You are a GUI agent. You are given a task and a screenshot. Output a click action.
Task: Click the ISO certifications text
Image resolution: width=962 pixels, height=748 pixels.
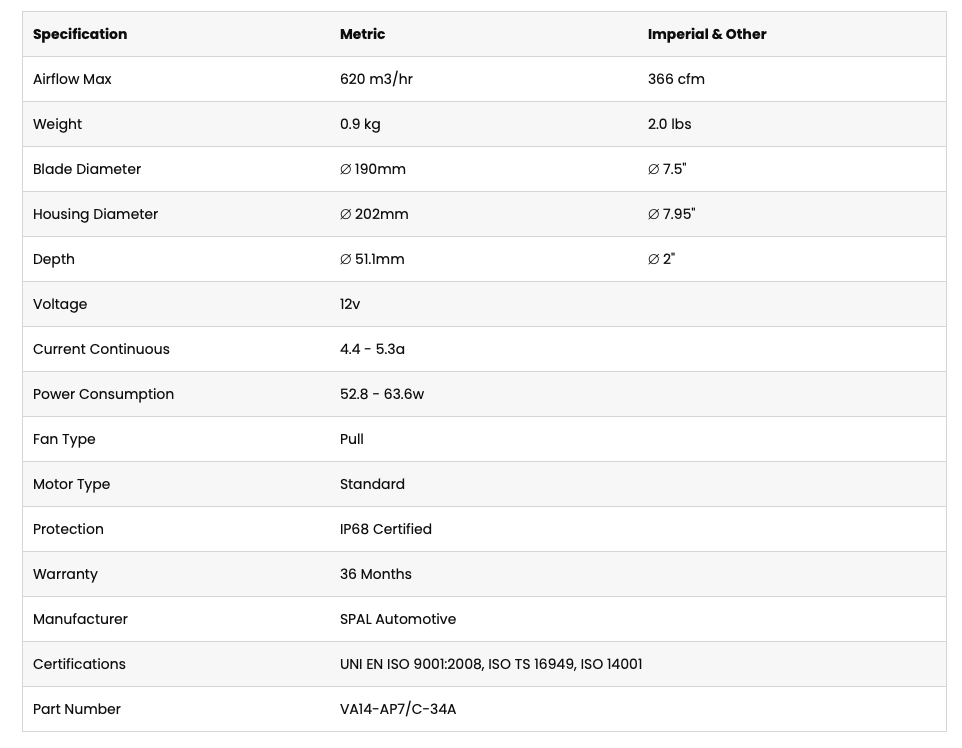pyautogui.click(x=491, y=664)
